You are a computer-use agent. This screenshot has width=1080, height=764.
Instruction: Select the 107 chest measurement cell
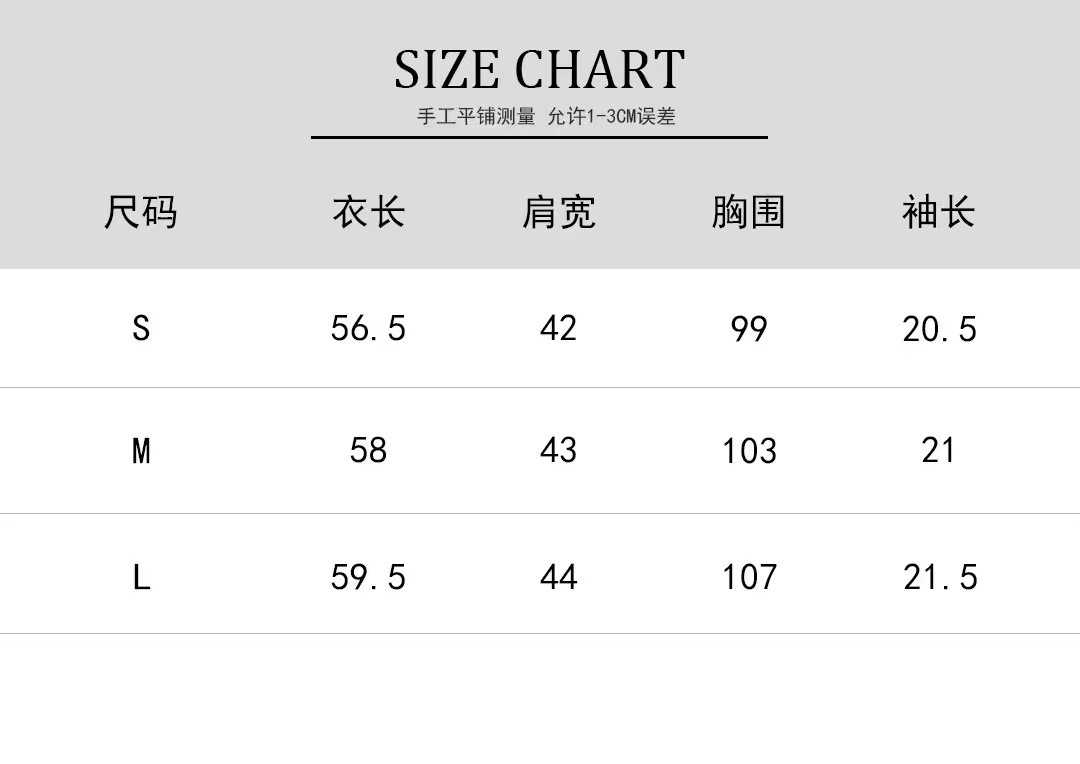pyautogui.click(x=749, y=577)
